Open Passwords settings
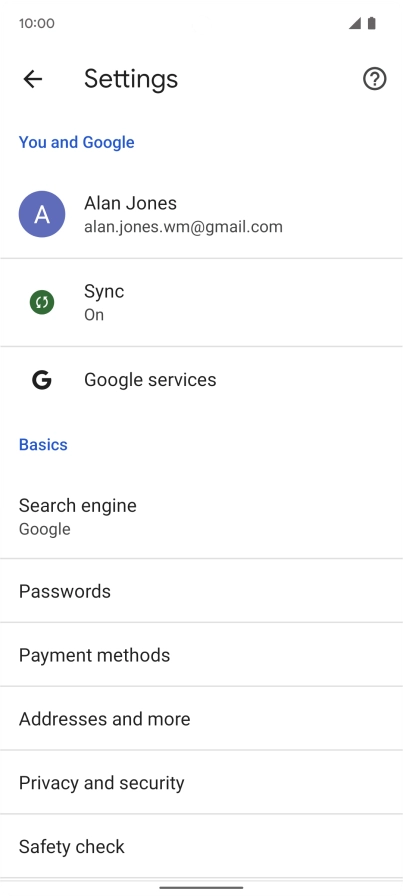Screen dimensions: 403x896 point(201,591)
